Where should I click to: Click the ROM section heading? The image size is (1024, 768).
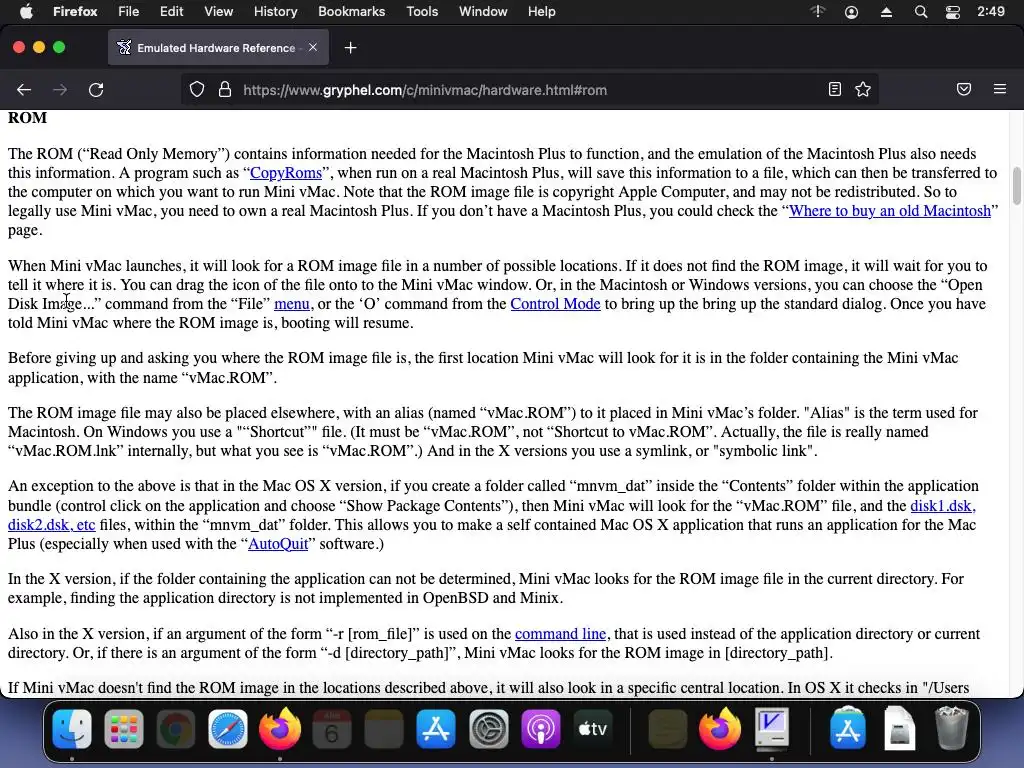click(x=27, y=118)
